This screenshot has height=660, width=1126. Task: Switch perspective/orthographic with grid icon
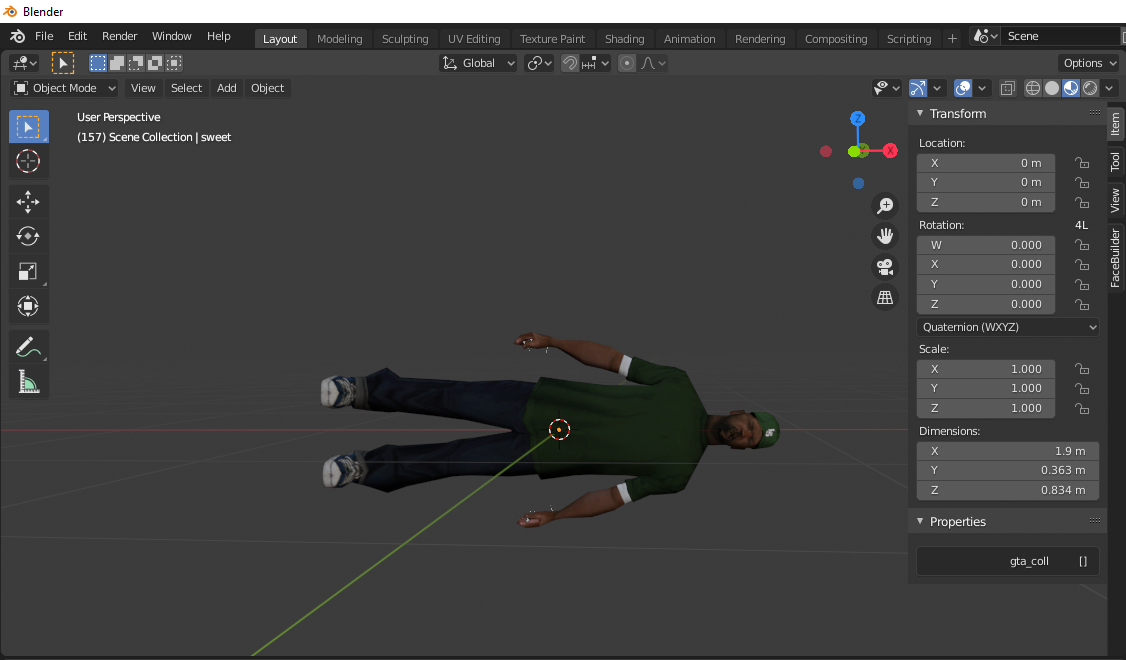(885, 297)
